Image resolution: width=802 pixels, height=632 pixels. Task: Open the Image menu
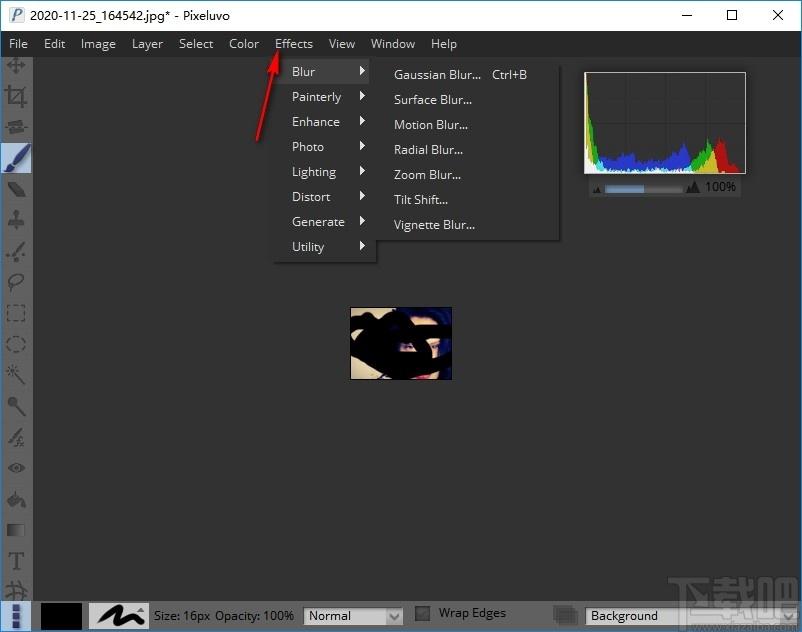coord(98,44)
